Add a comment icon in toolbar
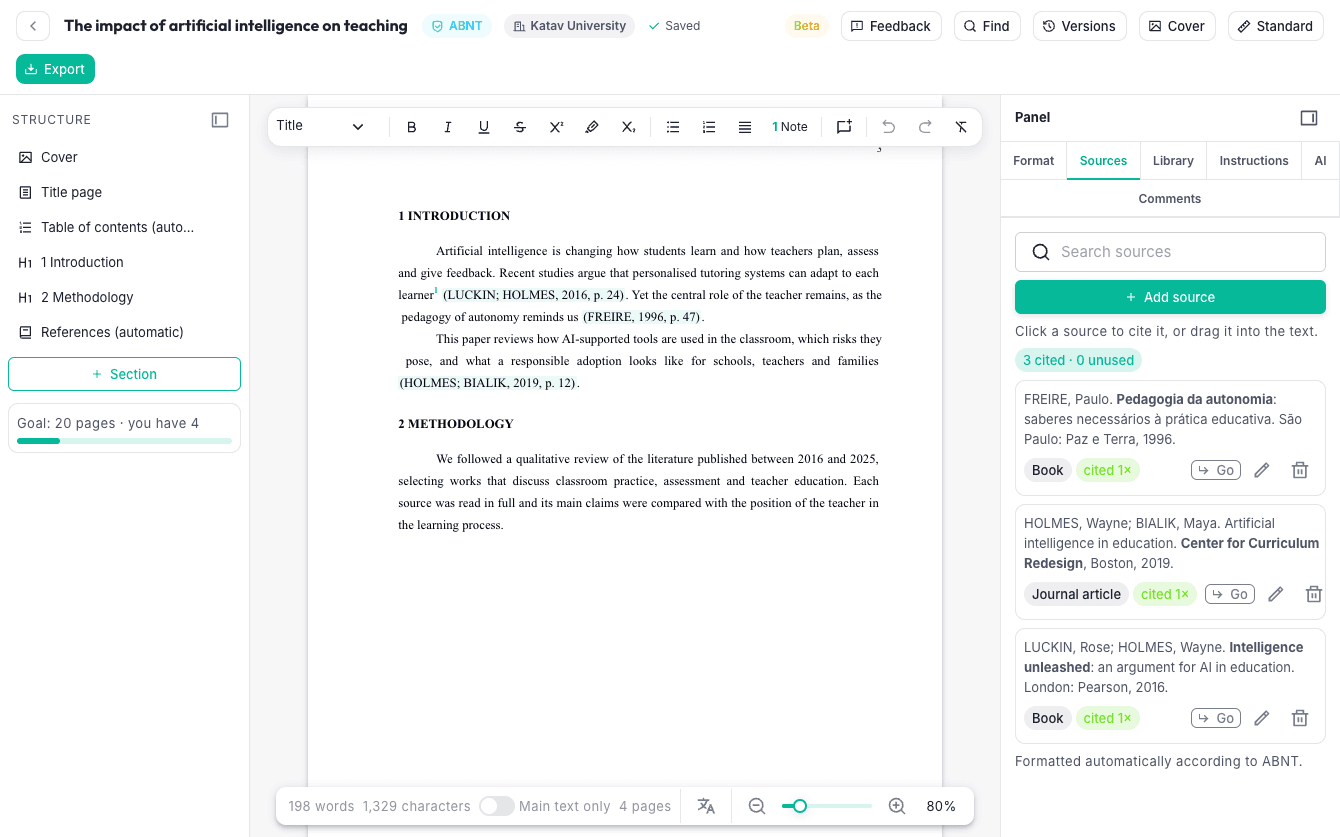The image size is (1340, 837). pyautogui.click(x=844, y=127)
